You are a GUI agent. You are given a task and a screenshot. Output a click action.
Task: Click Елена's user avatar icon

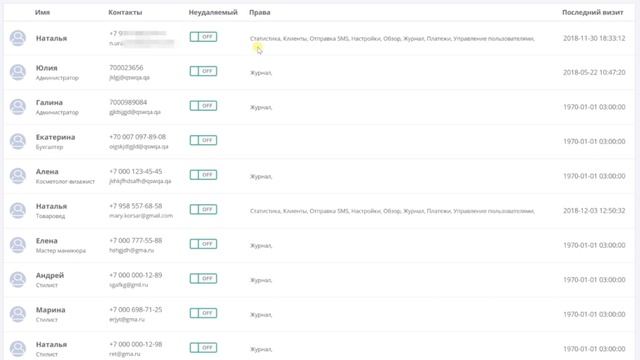[x=18, y=245]
